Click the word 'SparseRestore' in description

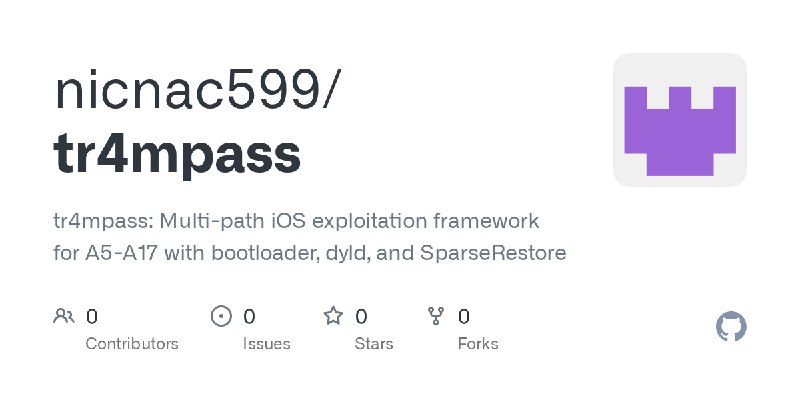(493, 253)
